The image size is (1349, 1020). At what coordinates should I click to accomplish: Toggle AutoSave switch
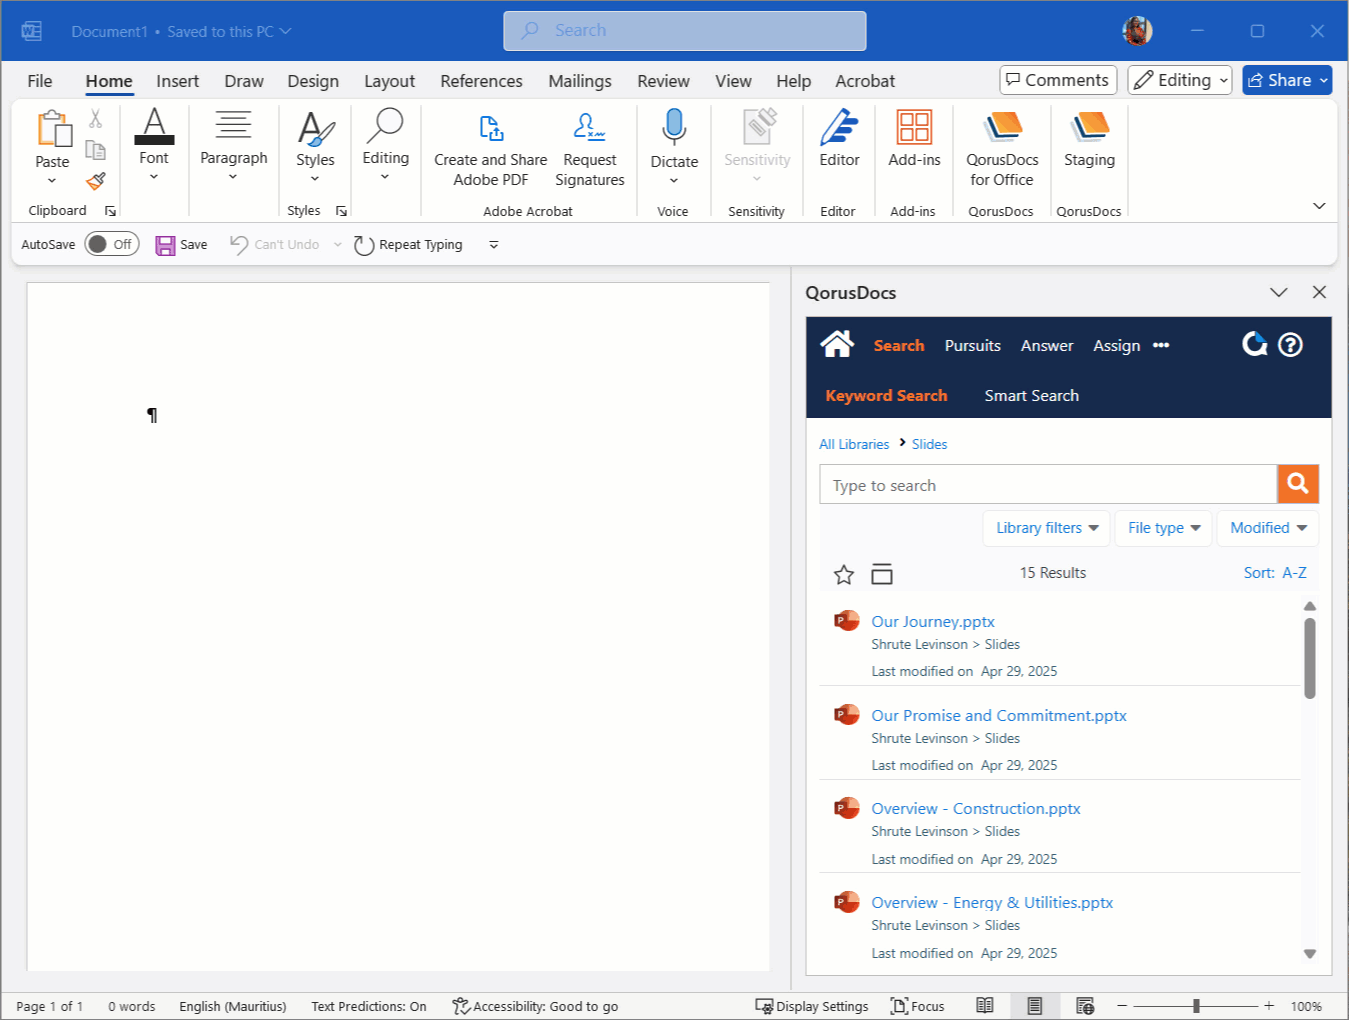click(111, 244)
